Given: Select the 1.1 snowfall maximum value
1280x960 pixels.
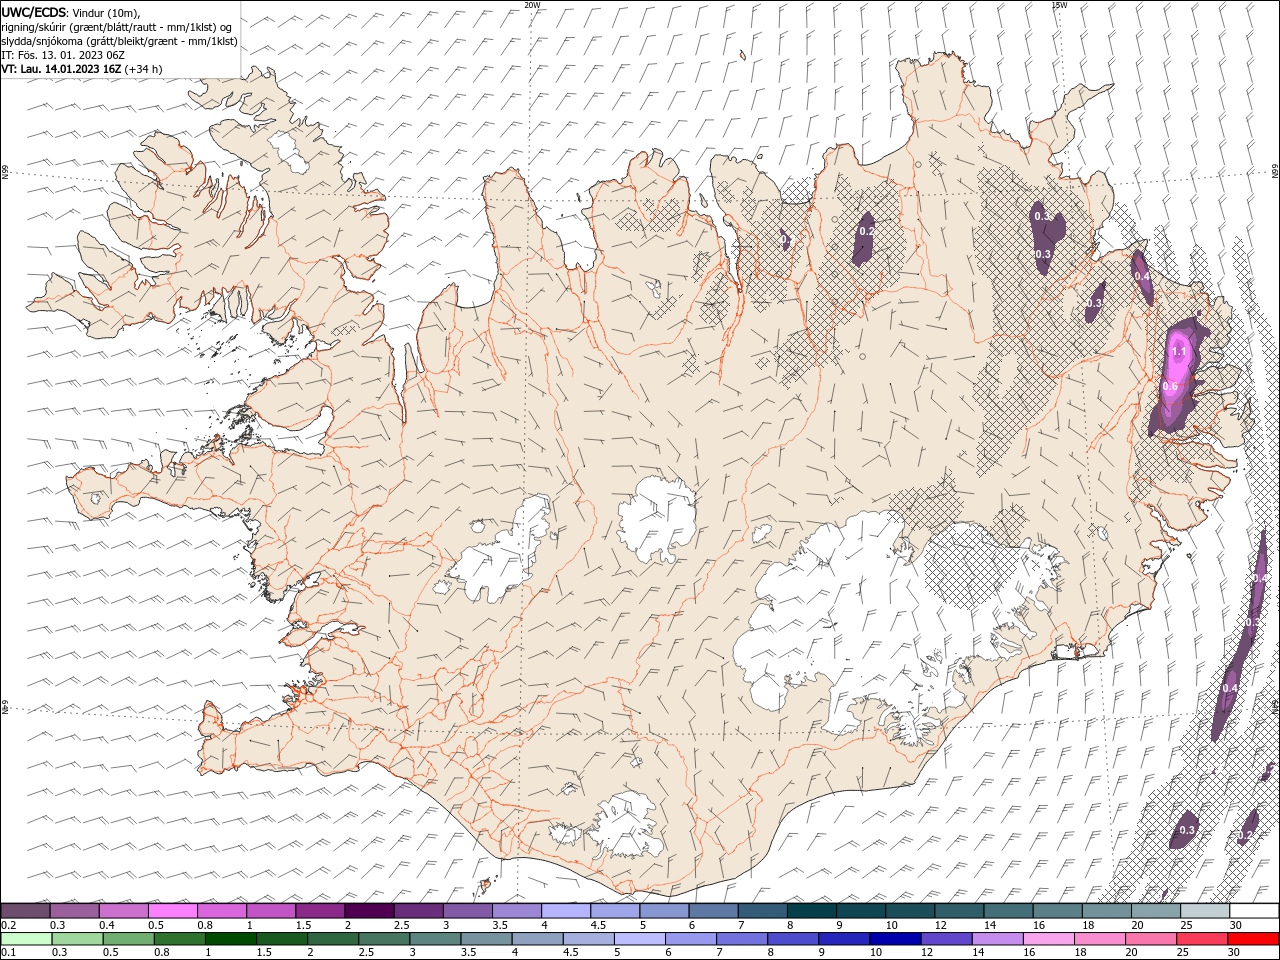Looking at the screenshot, I should 1179,351.
